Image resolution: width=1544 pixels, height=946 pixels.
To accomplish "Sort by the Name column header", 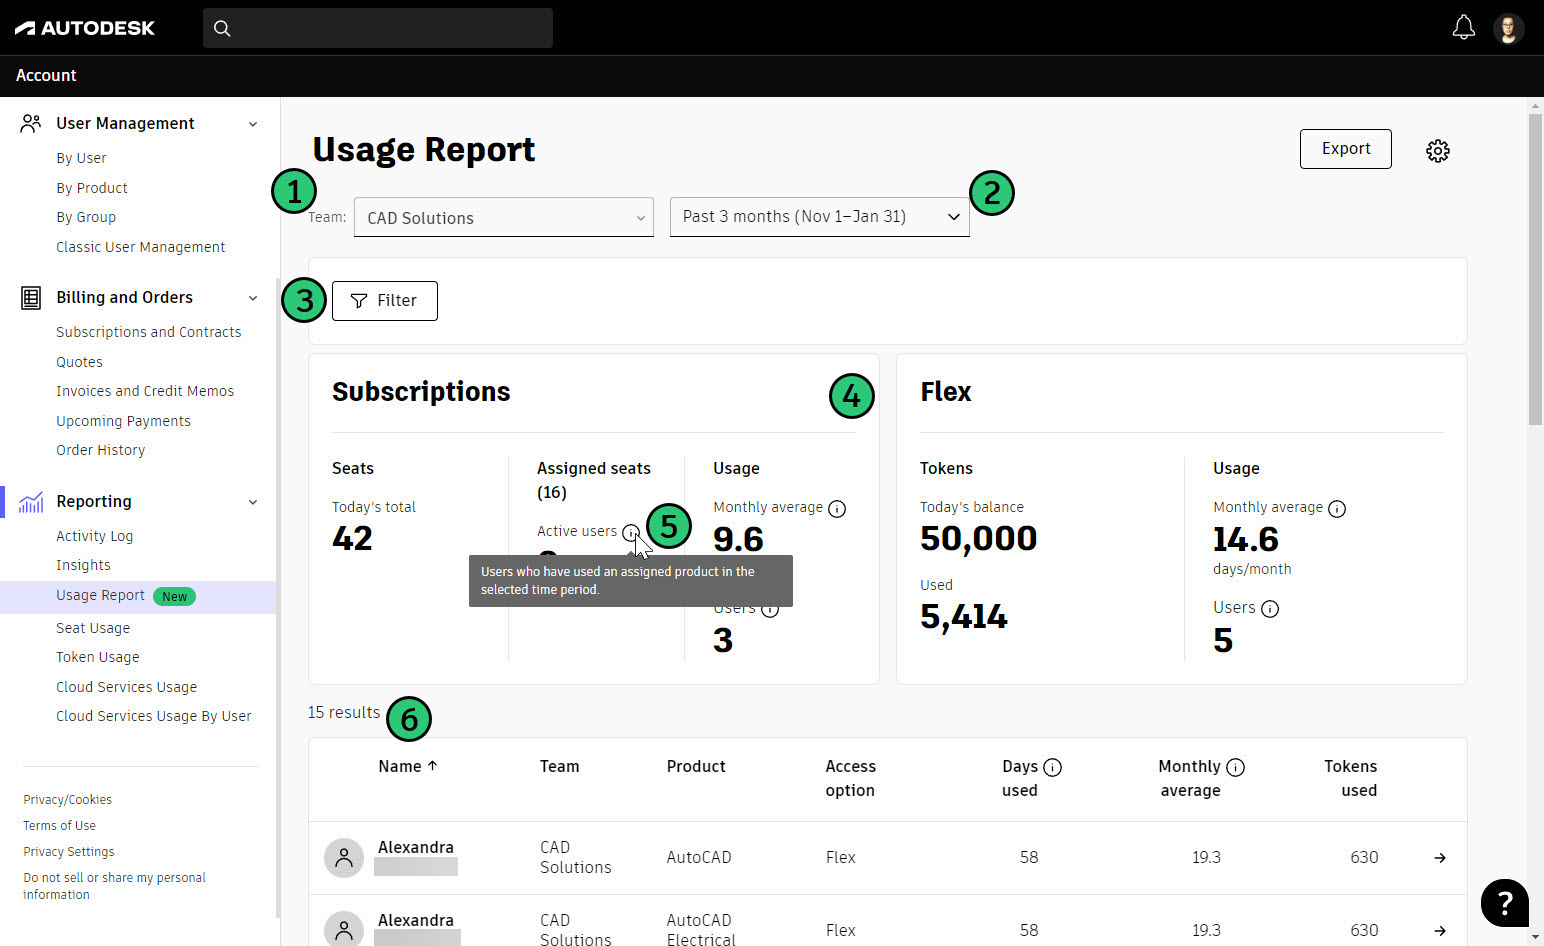I will tap(408, 766).
